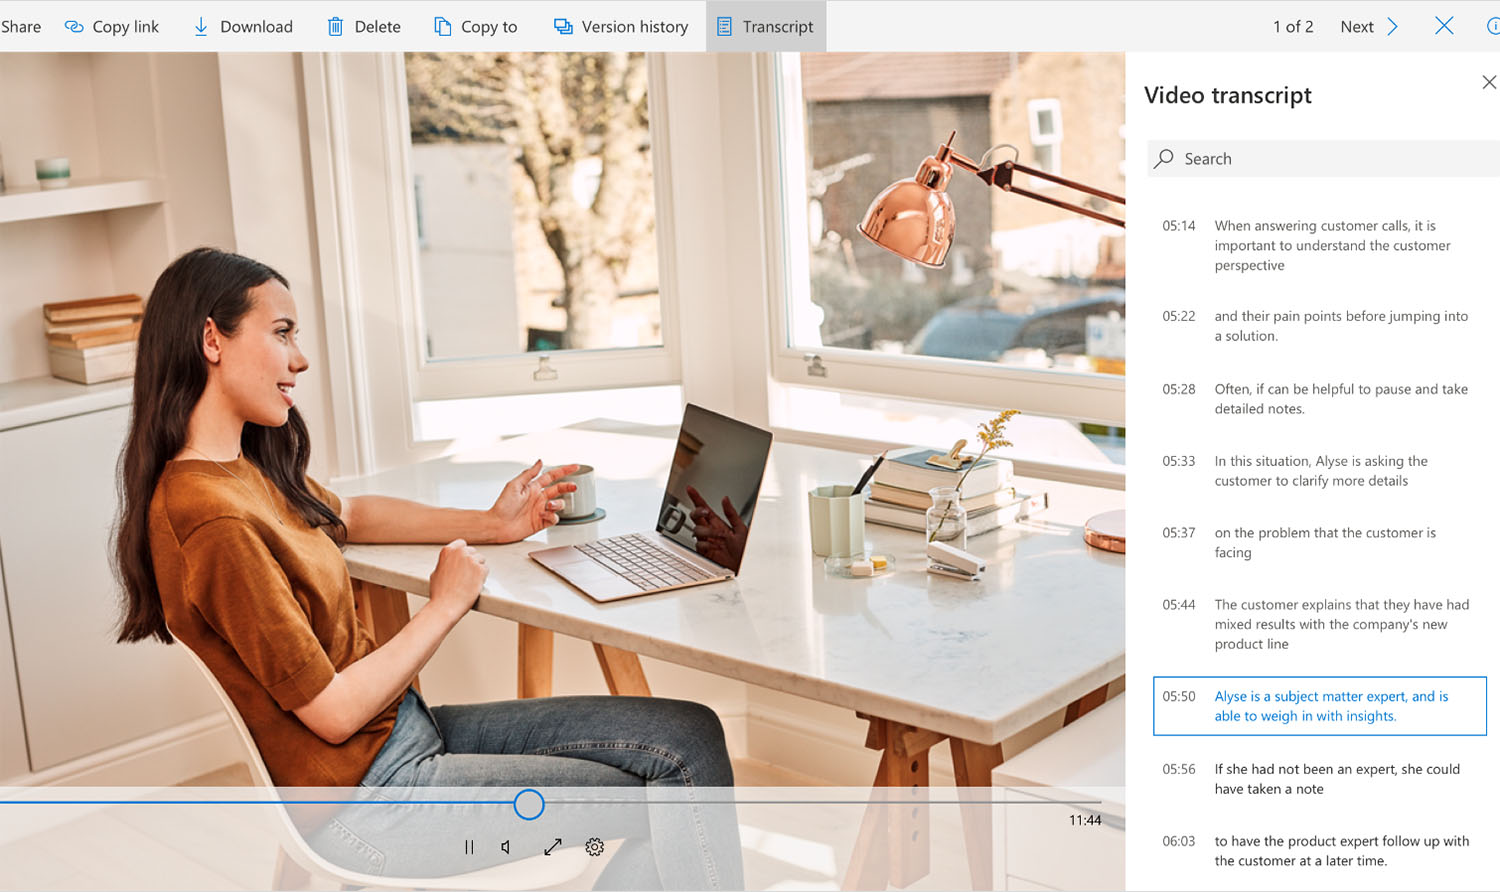Click the Share button
Image resolution: width=1500 pixels, height=892 pixels.
coord(21,27)
